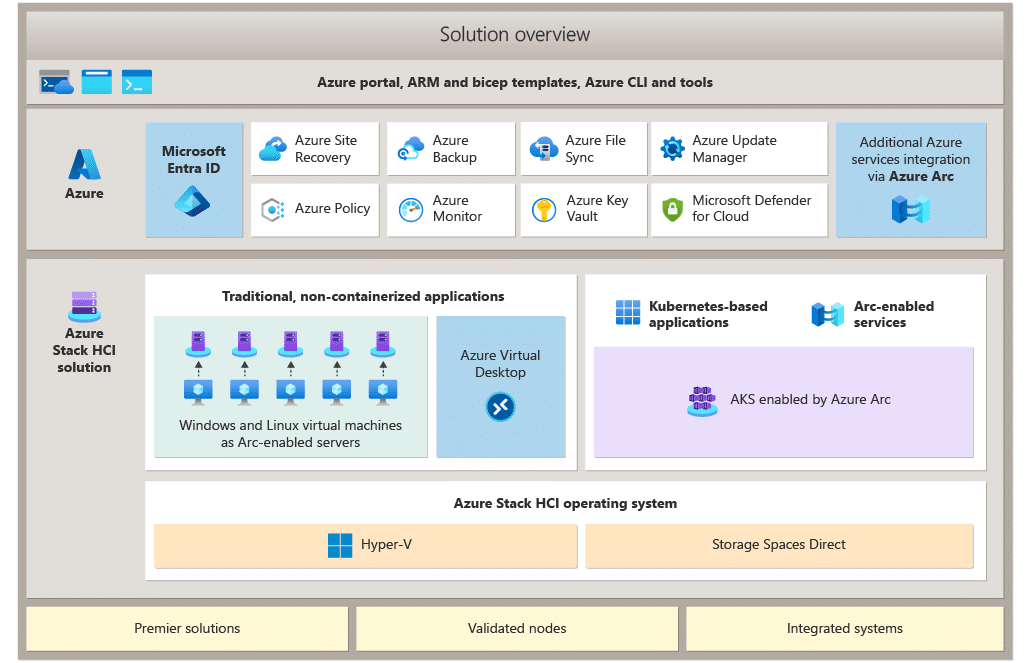
Task: Click the Azure Monitor gauge icon
Action: point(411,210)
